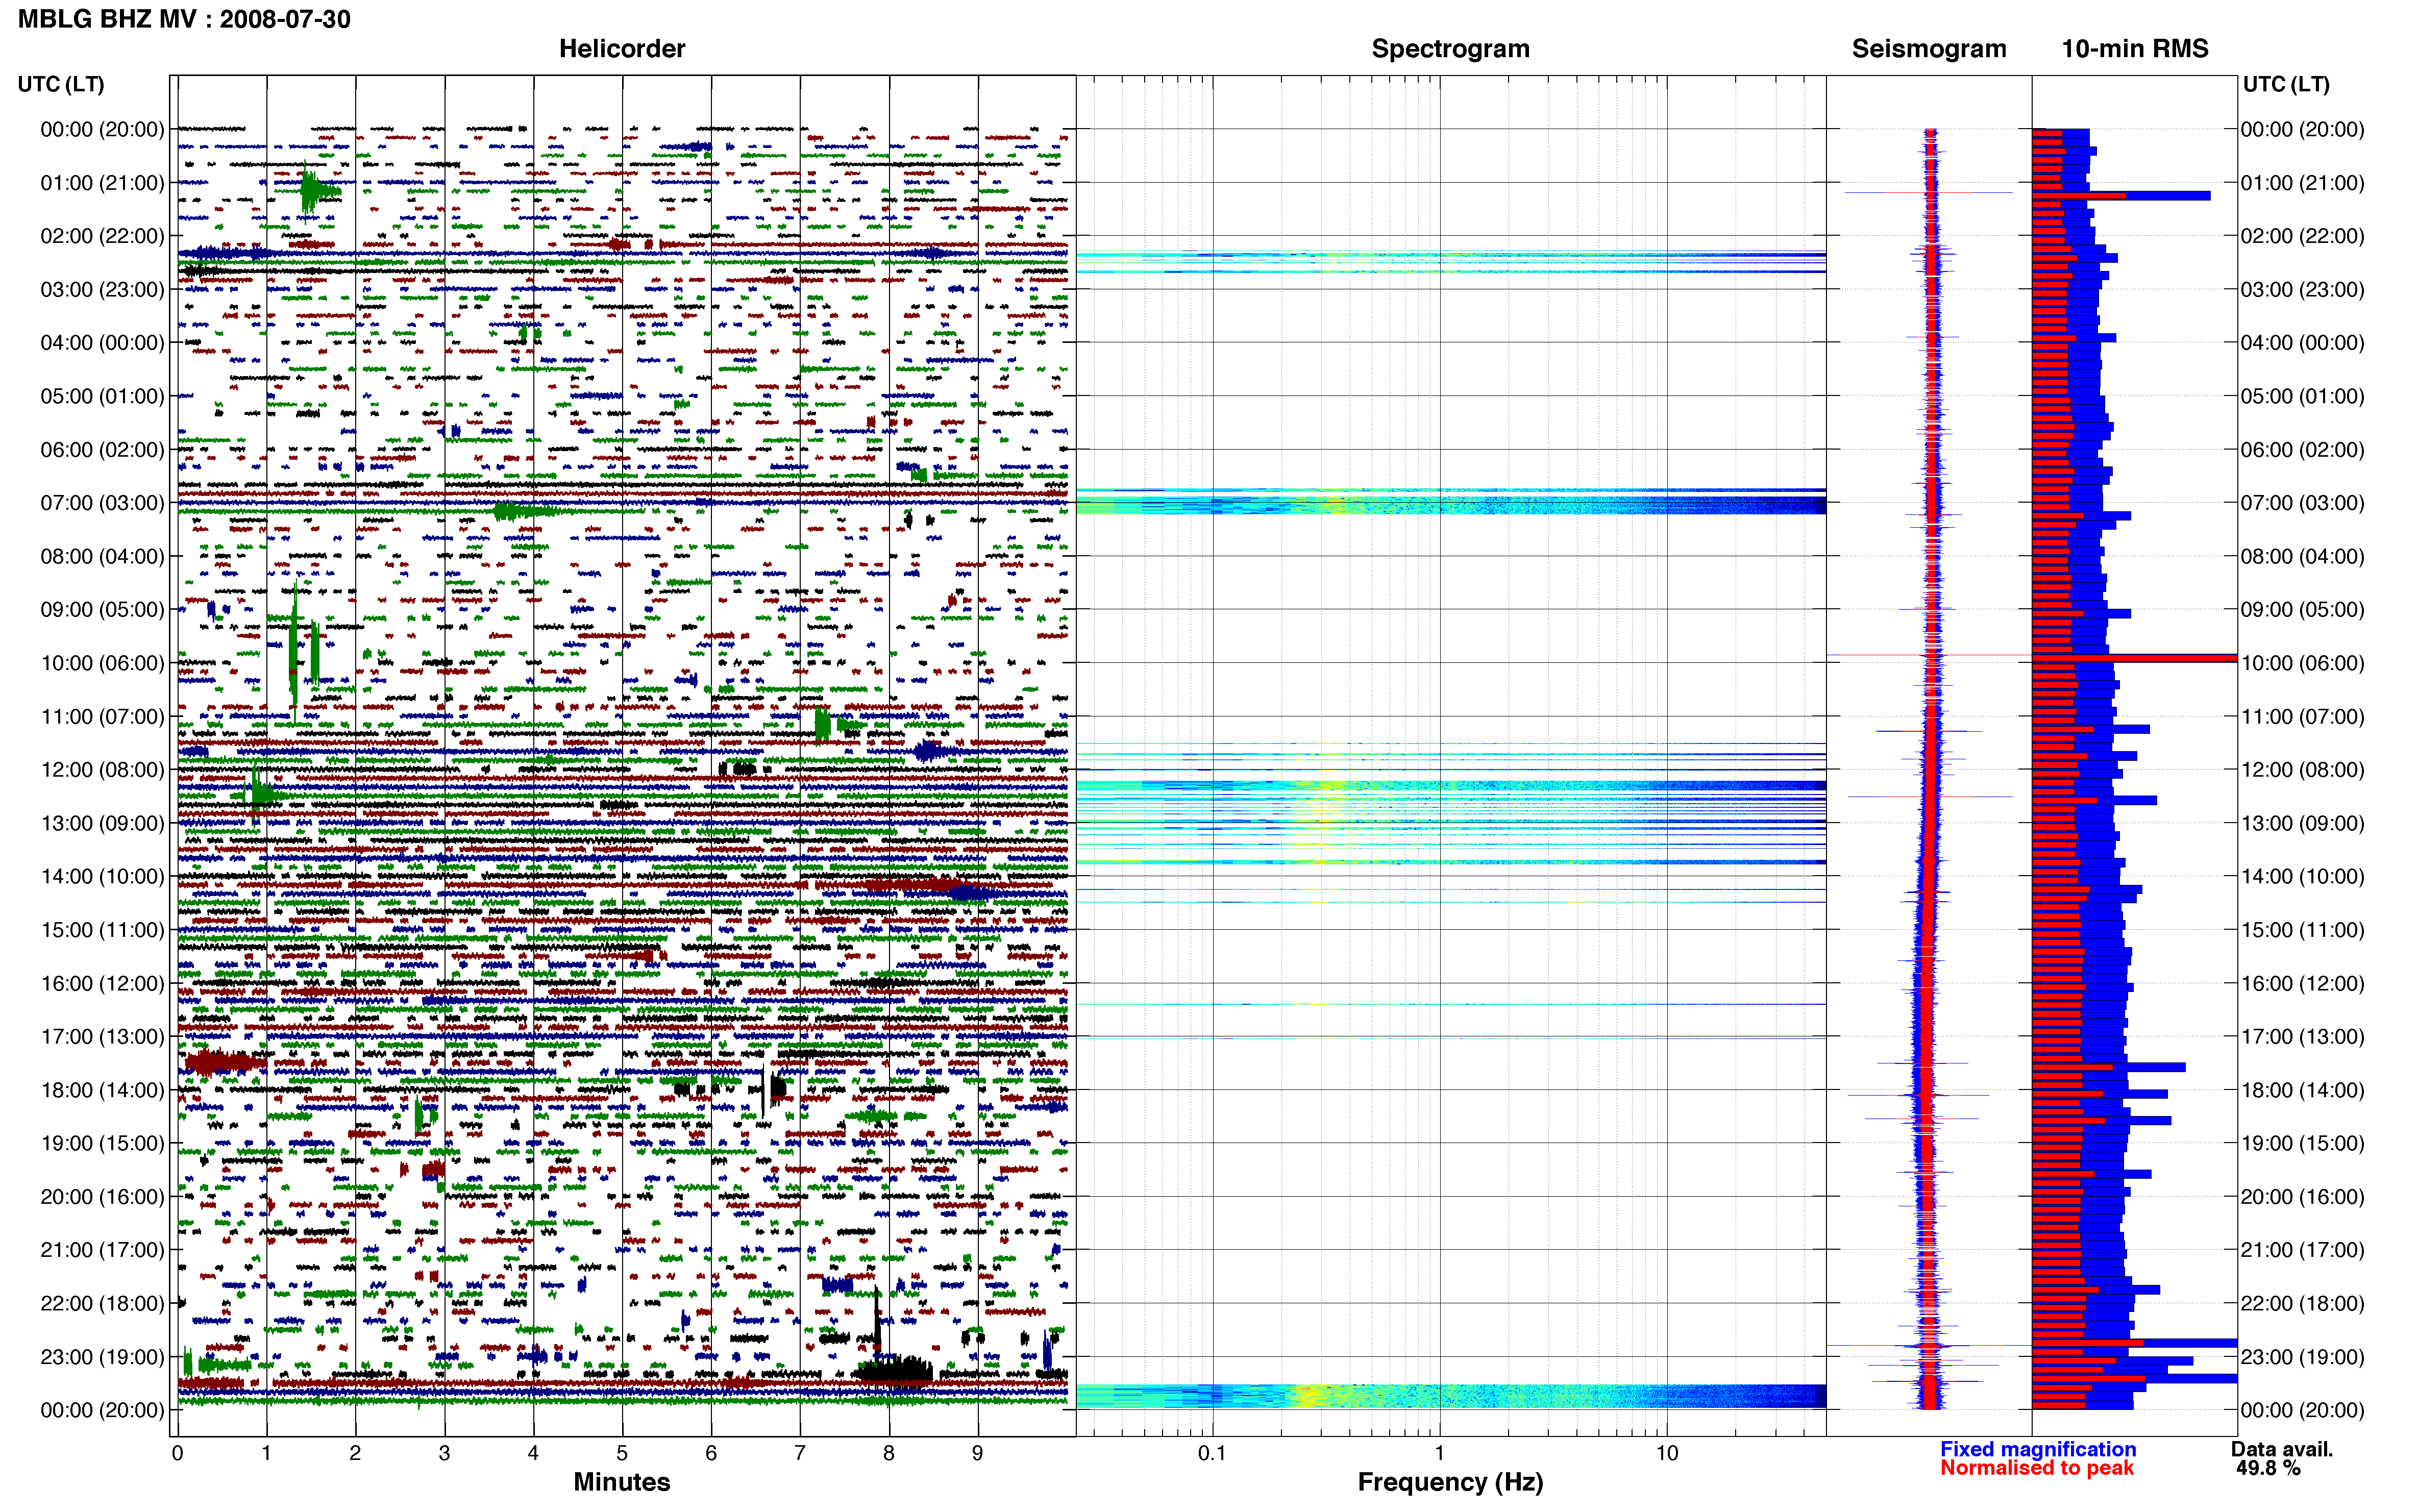Select the 'Helicorder' panel heading
The width and height of the screenshot is (2419, 1512).
[622, 49]
